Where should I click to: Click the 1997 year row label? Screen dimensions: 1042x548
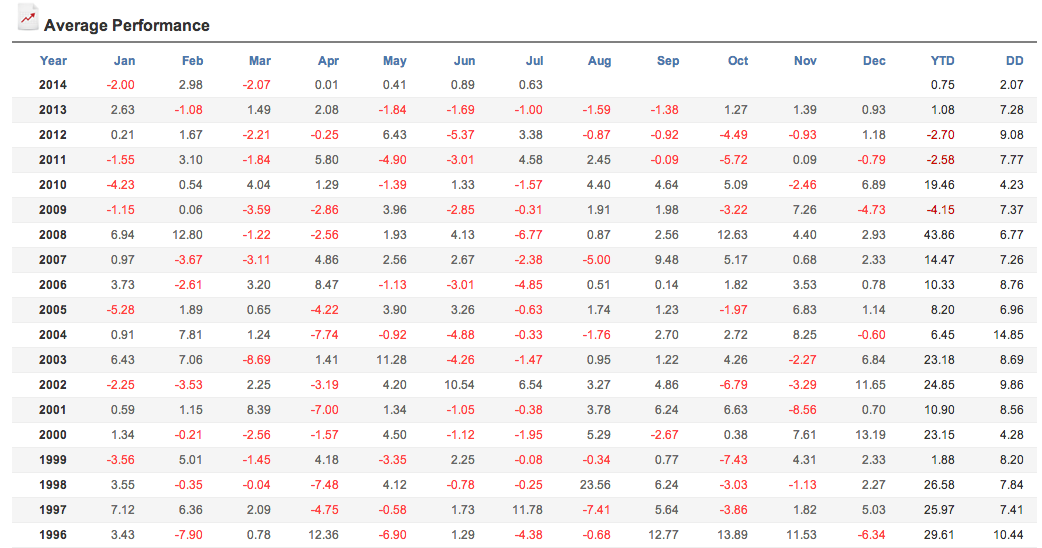click(52, 510)
